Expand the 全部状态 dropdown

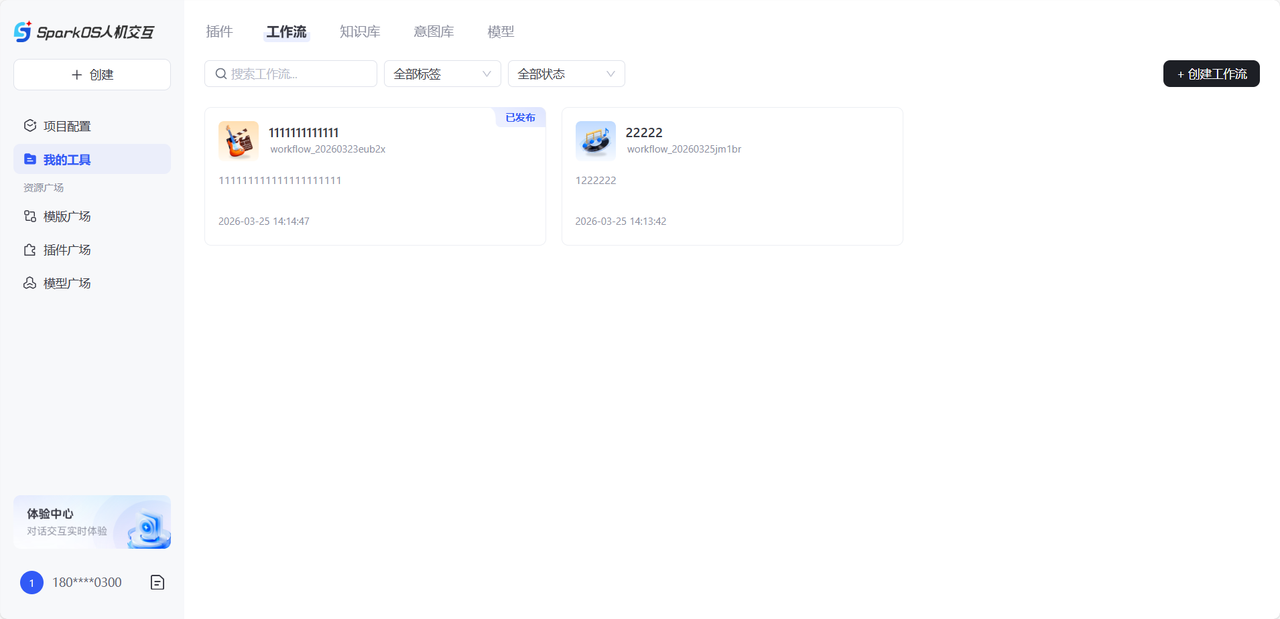tap(566, 74)
